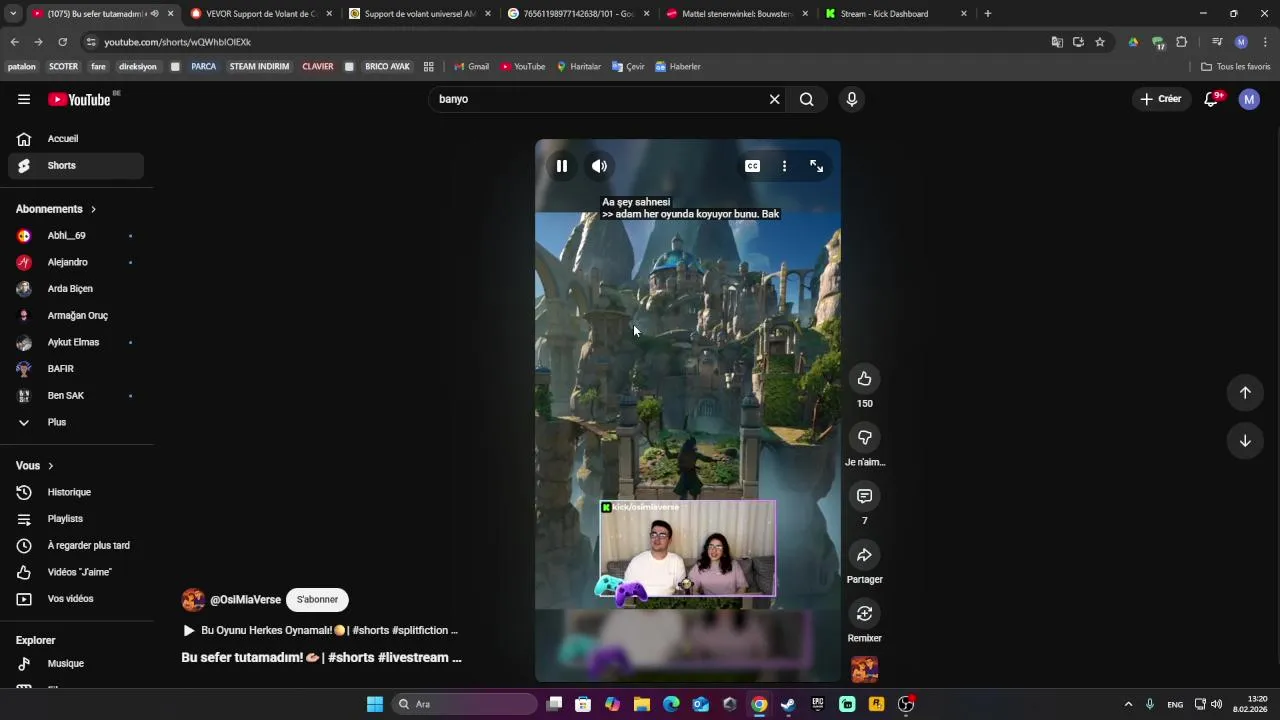This screenshot has height=720, width=1280.
Task: Open Historique in the sidebar
Action: tap(76, 492)
